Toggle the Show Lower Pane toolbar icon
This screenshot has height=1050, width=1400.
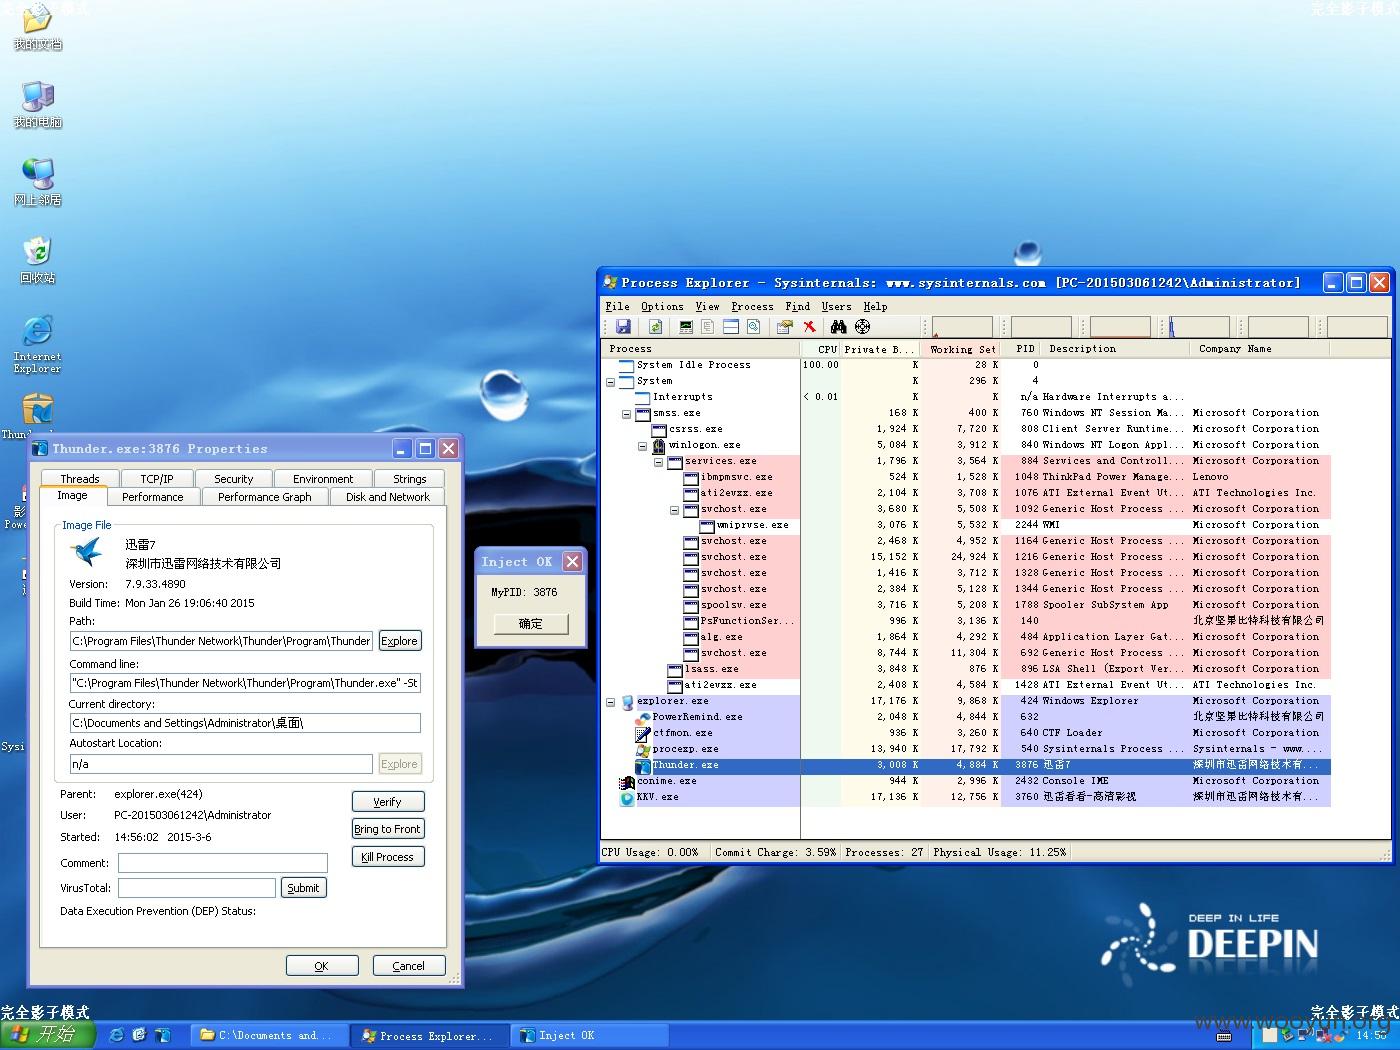click(731, 327)
